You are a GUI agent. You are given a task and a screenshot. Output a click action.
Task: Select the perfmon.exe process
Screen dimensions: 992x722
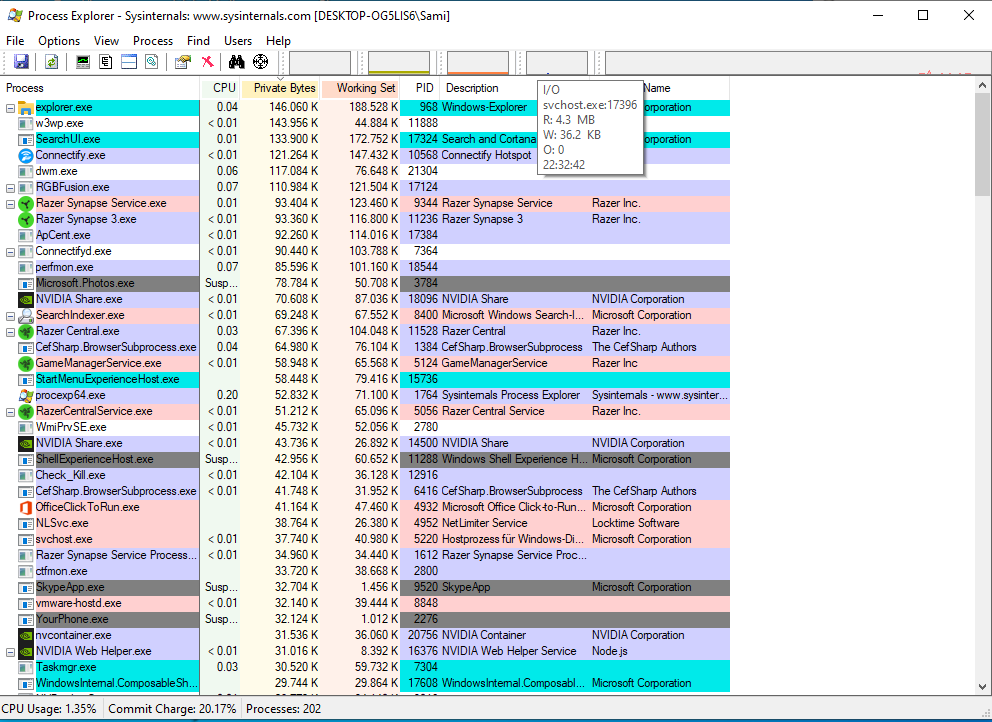click(365, 267)
